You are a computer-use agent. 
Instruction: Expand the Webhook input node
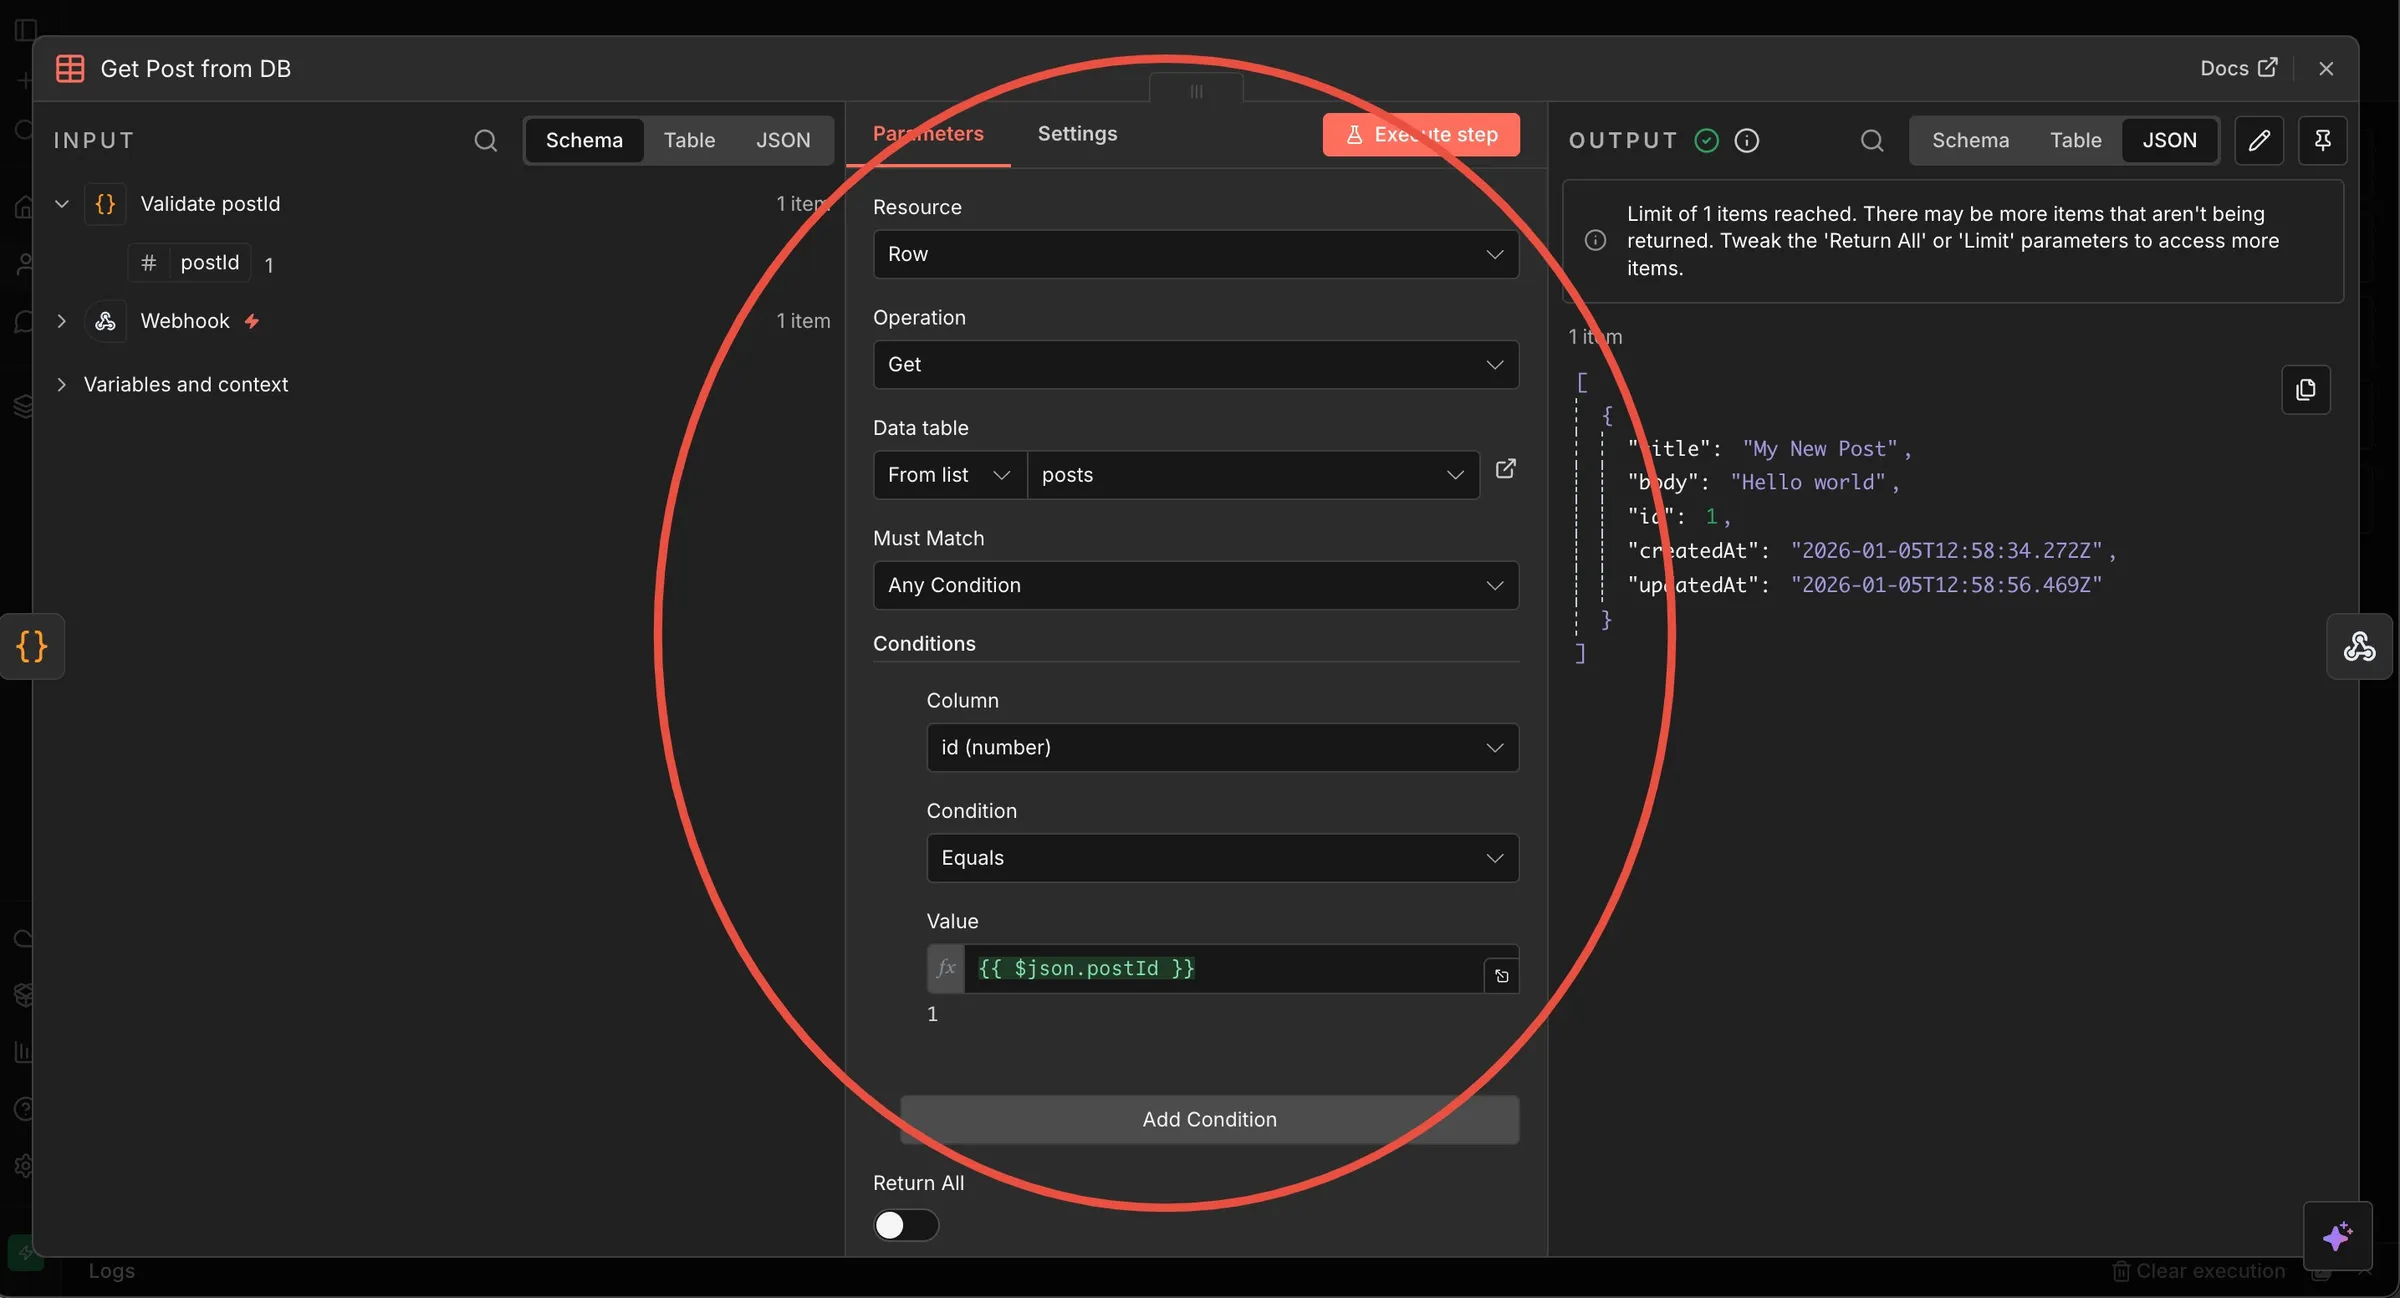(62, 321)
